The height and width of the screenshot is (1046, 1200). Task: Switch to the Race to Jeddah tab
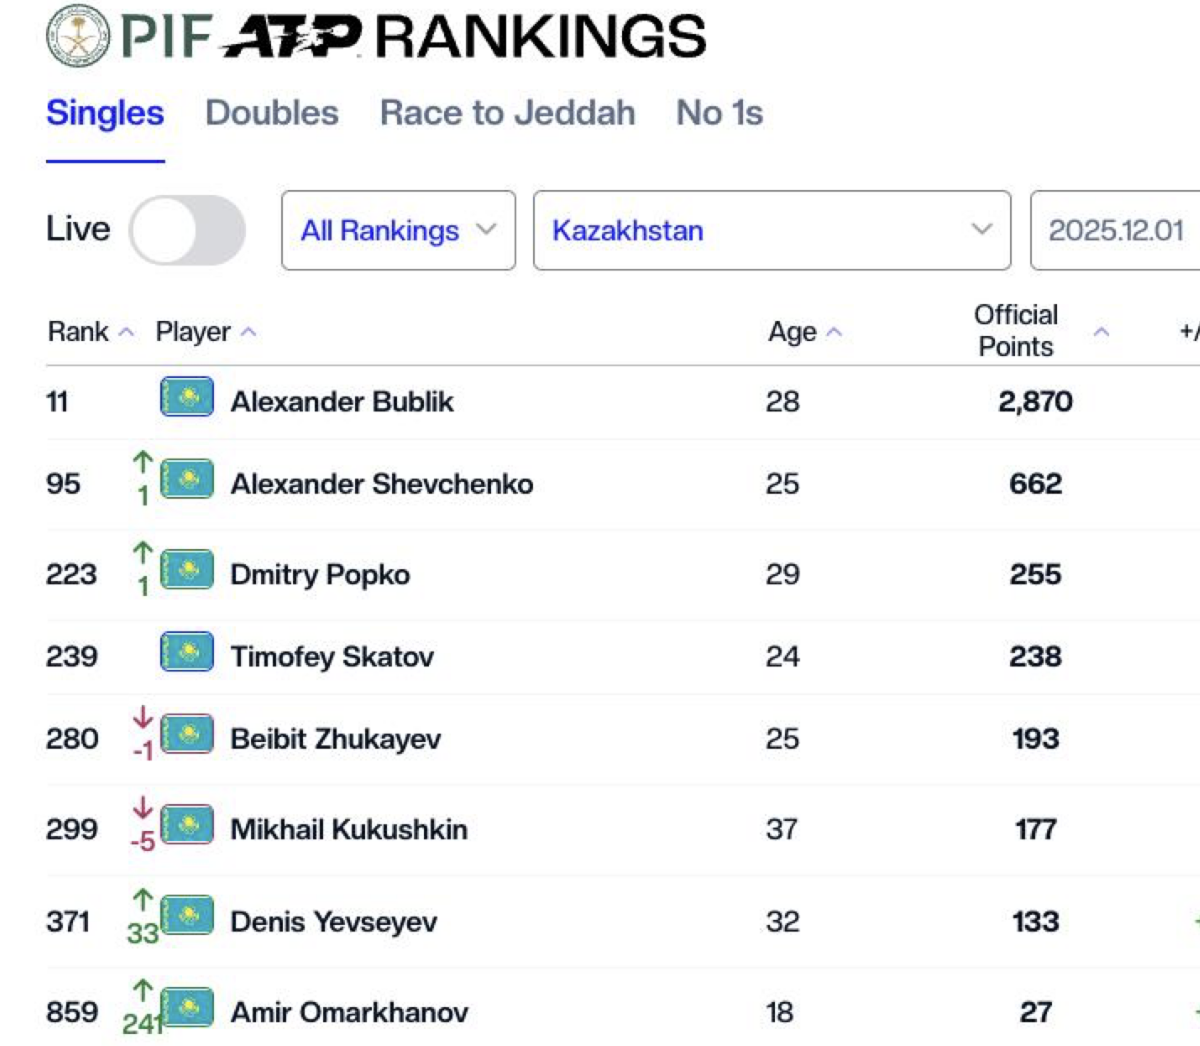(x=507, y=113)
